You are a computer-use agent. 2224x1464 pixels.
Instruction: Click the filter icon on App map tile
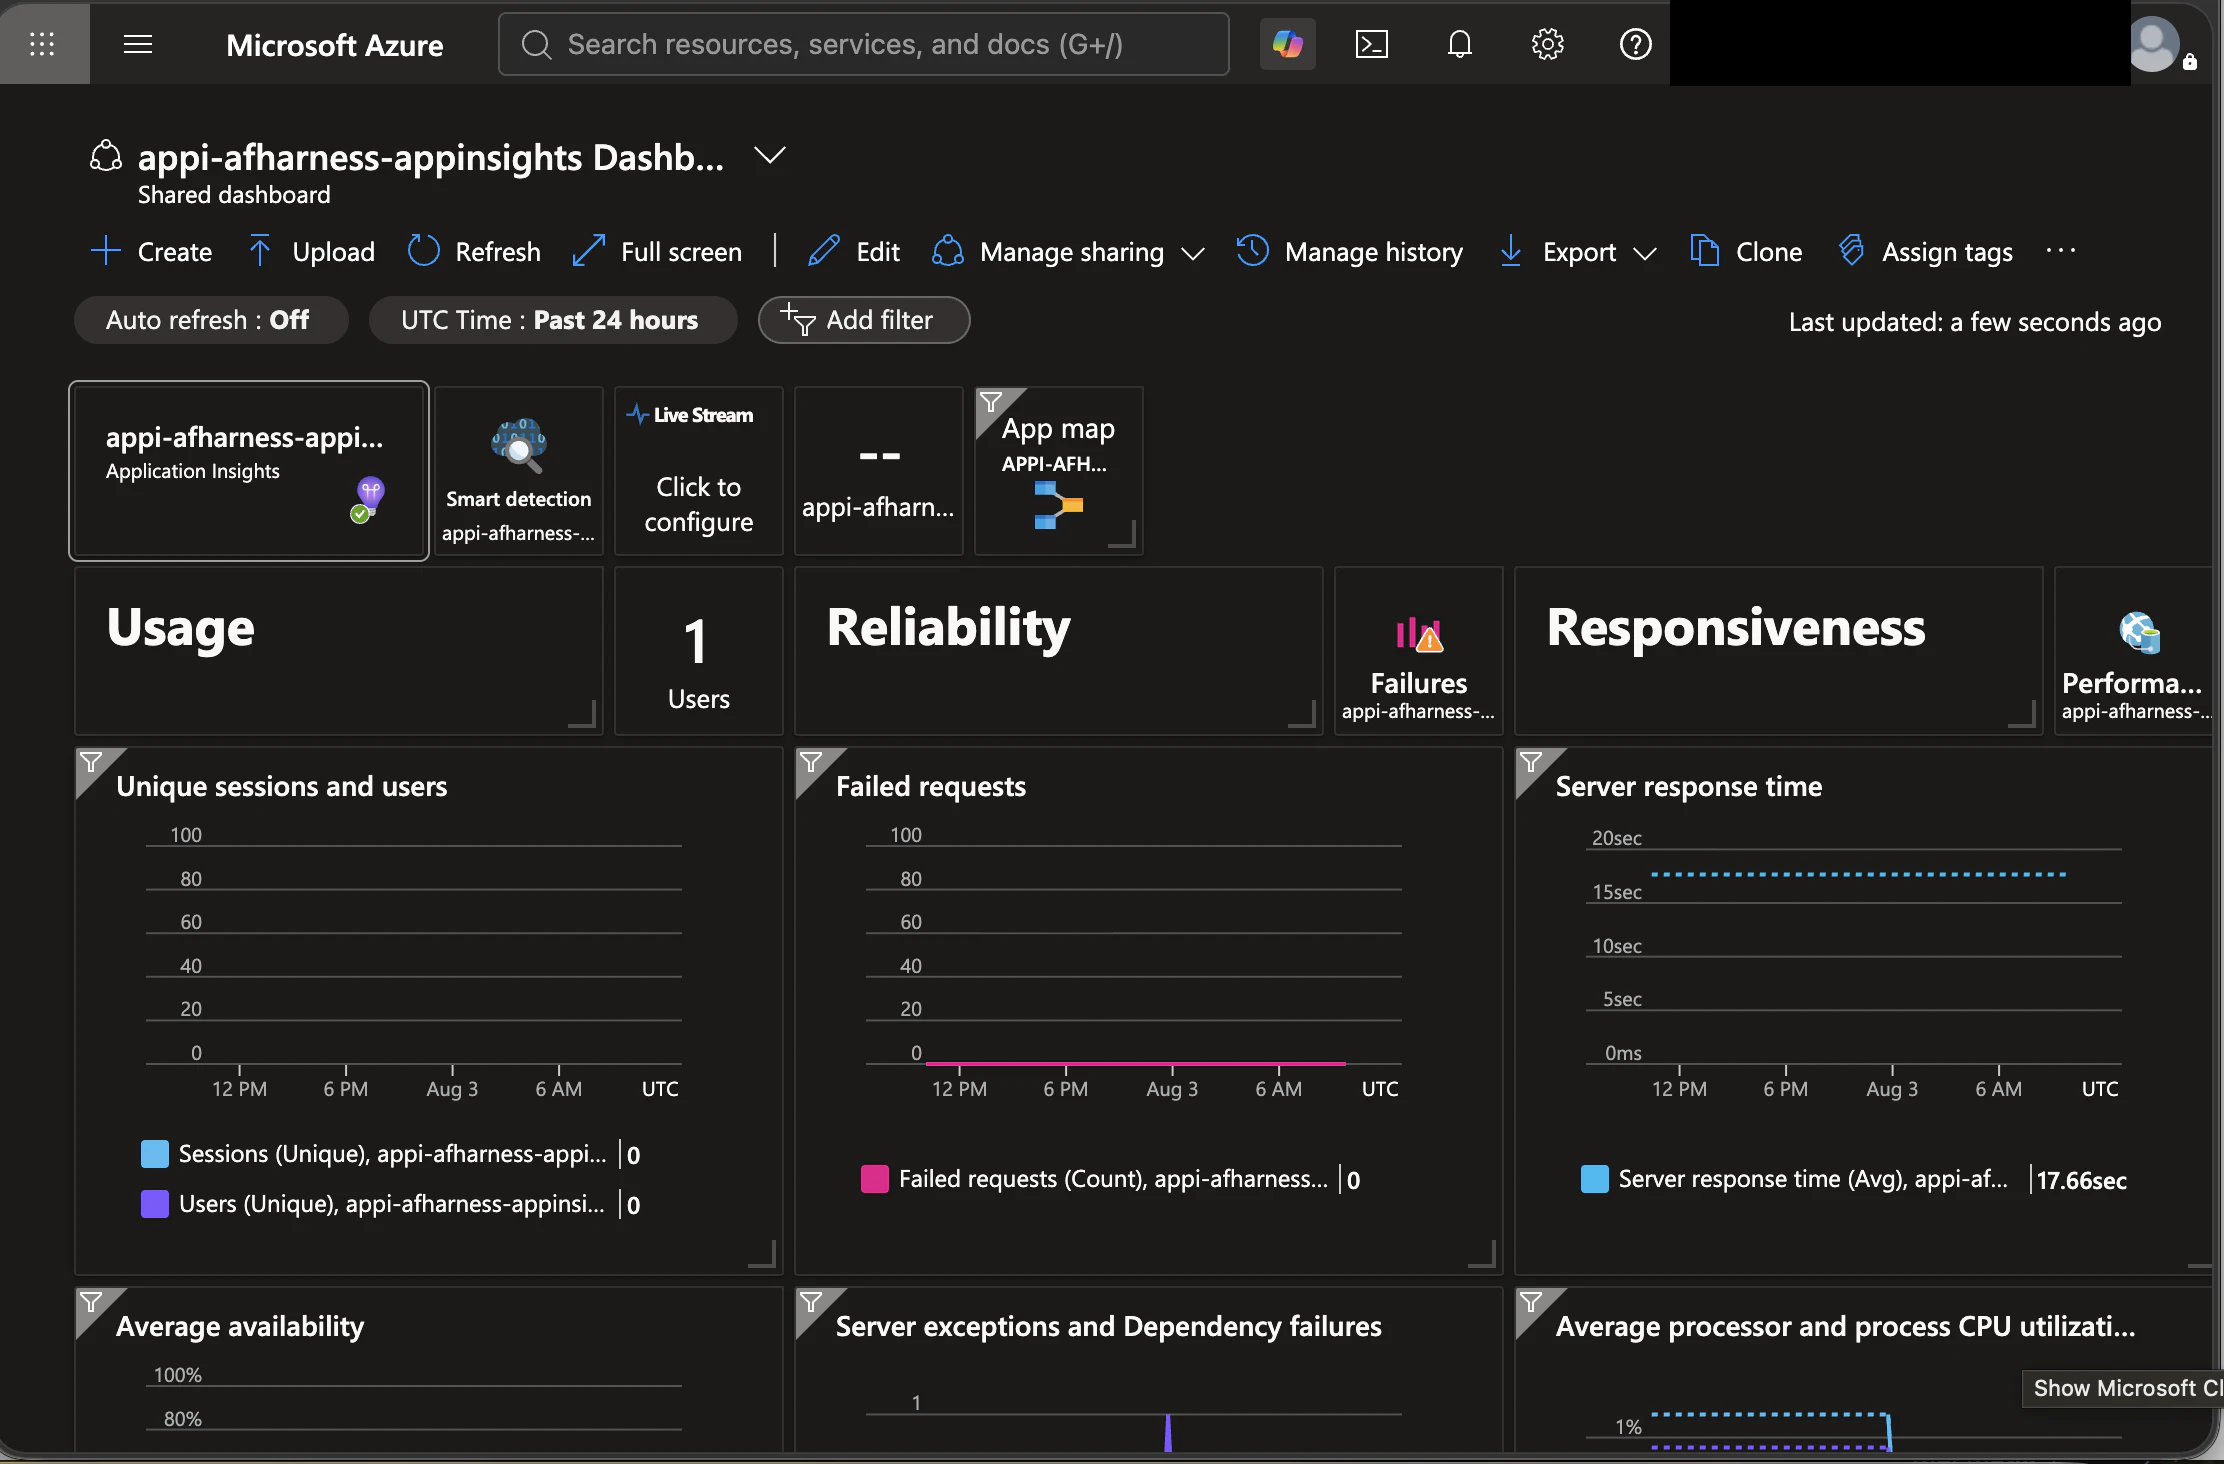(991, 403)
